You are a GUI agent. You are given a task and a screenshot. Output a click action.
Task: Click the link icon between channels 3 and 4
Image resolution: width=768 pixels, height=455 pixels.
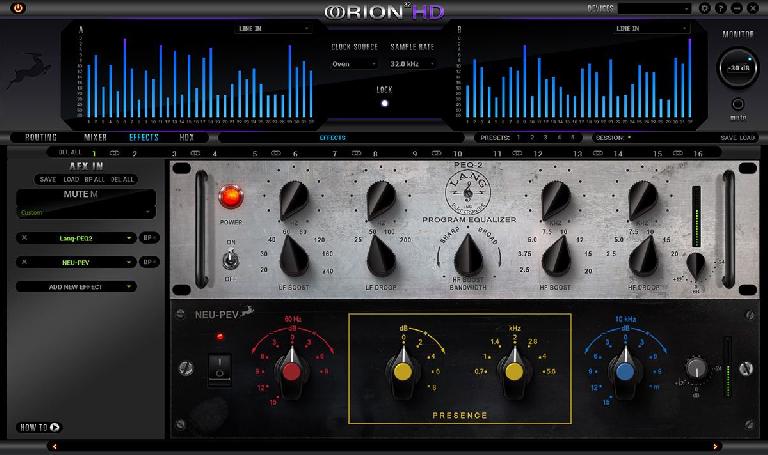point(195,153)
